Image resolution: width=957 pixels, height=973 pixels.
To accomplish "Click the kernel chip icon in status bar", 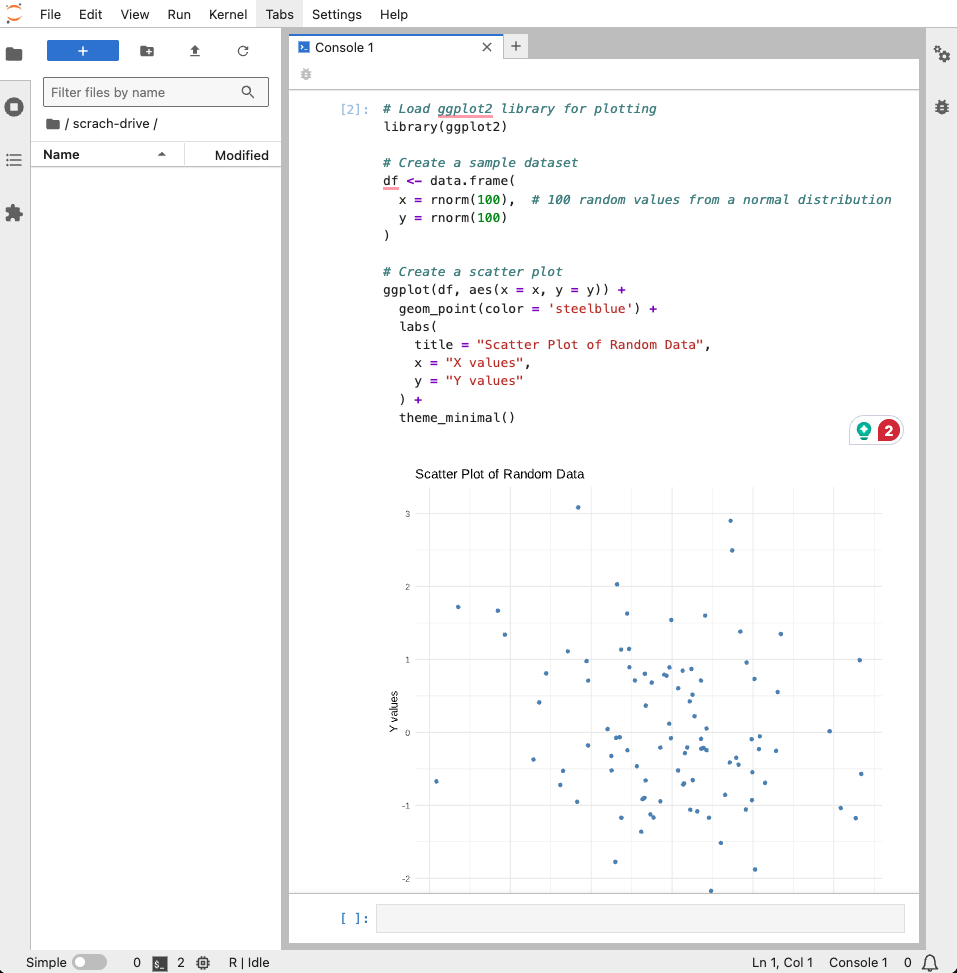I will click(203, 963).
